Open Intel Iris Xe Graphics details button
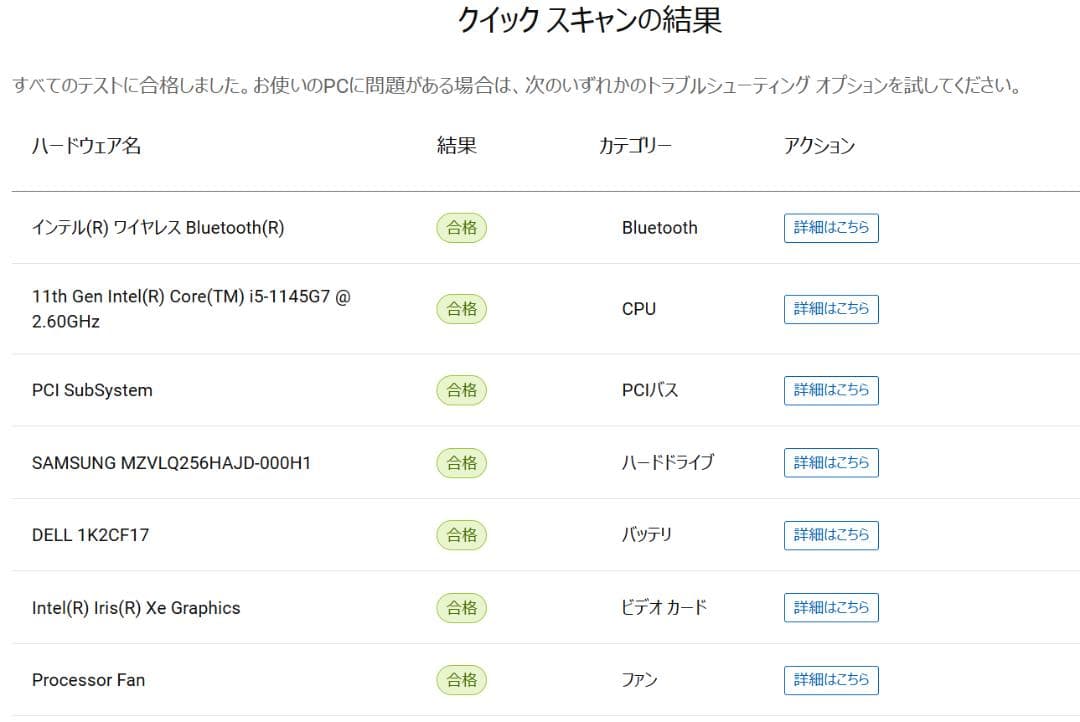Viewport: 1080px width, 722px height. [x=831, y=608]
